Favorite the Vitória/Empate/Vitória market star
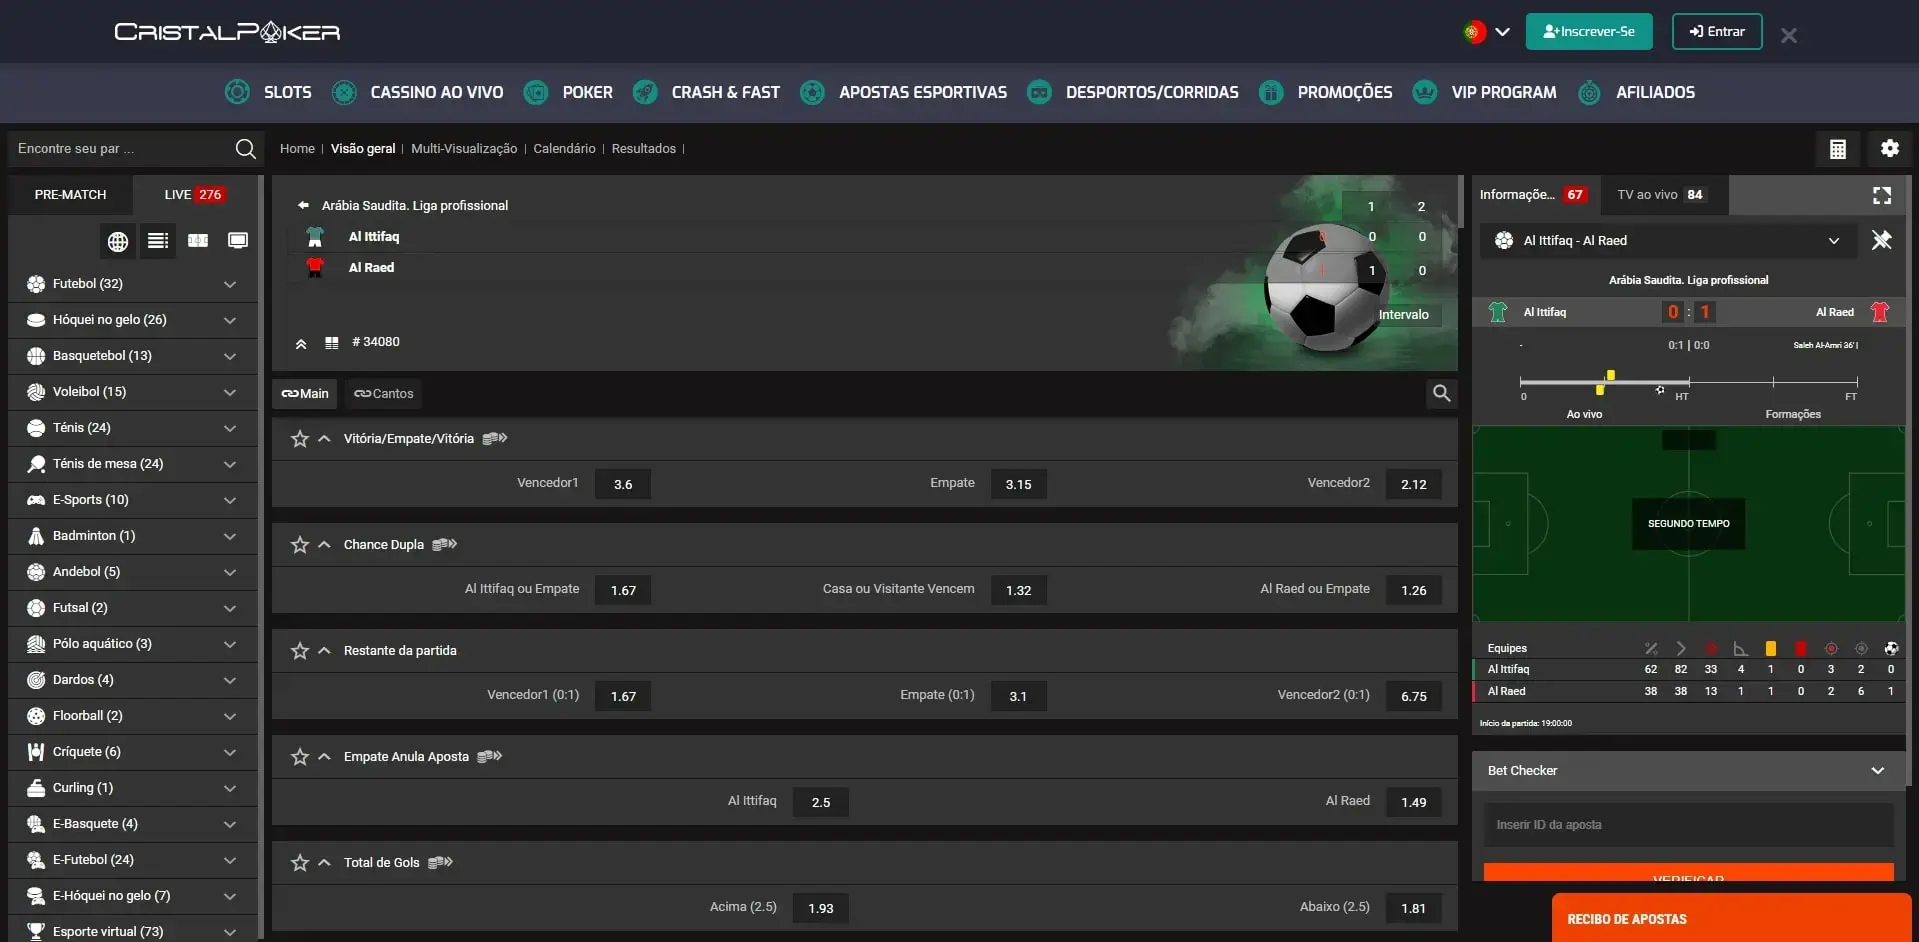Viewport: 1919px width, 942px height. (x=299, y=438)
